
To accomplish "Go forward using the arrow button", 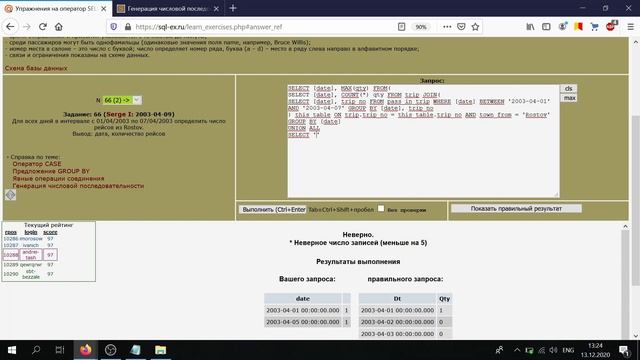I will coord(27,27).
